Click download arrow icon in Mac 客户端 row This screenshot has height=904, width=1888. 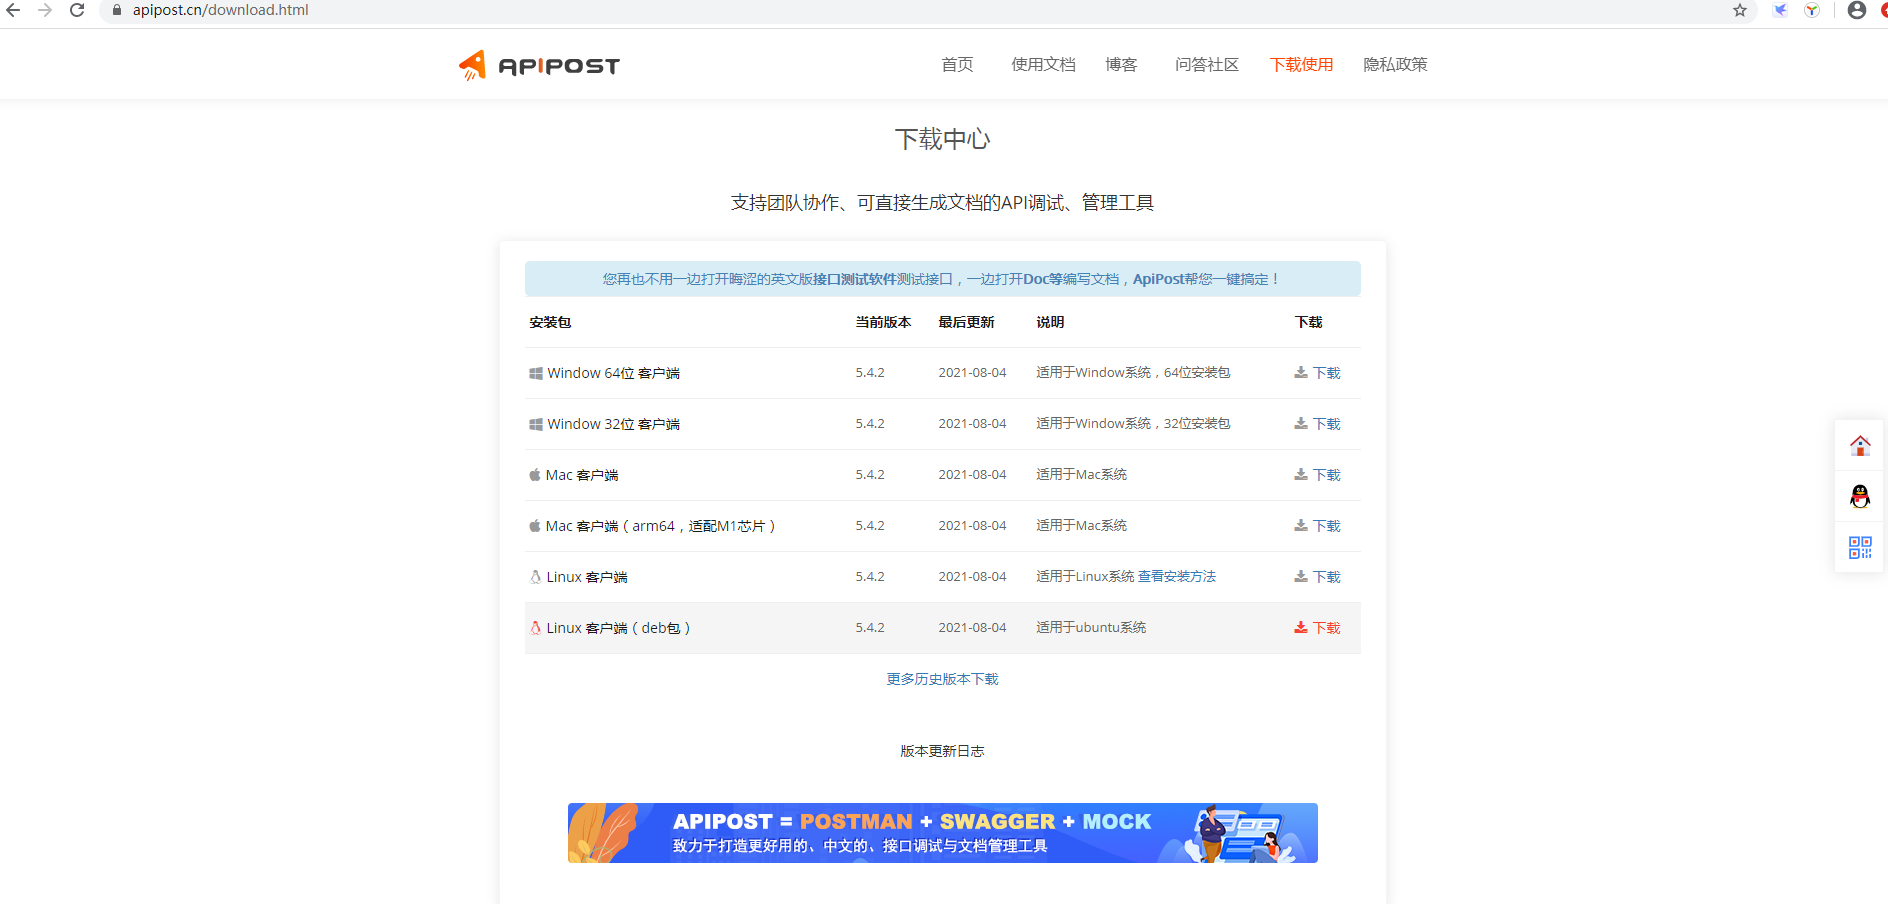1301,474
